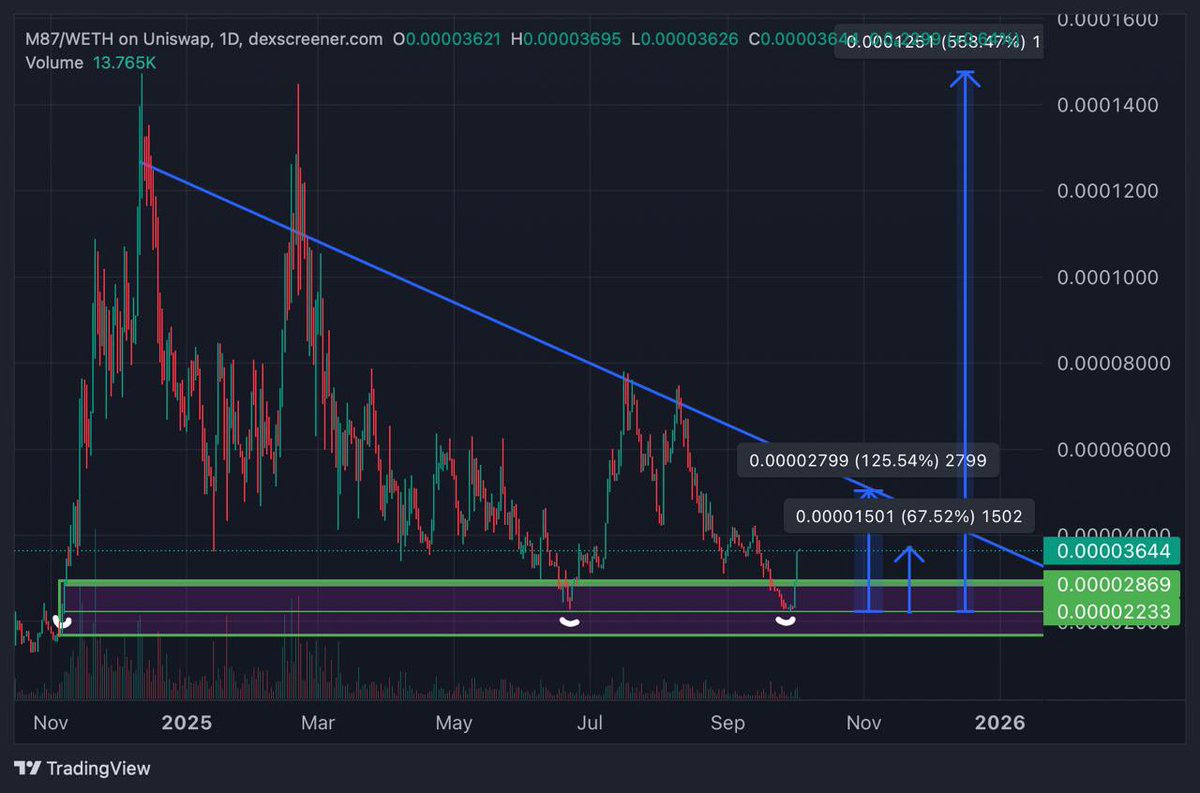Click the low value L0.00003626
The height and width of the screenshot is (793, 1200).
click(684, 39)
